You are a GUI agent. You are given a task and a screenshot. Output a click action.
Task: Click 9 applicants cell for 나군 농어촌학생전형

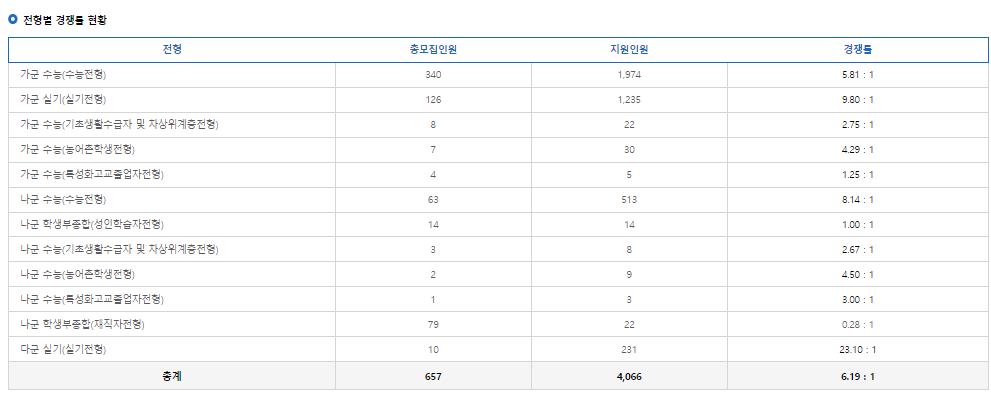pos(629,275)
